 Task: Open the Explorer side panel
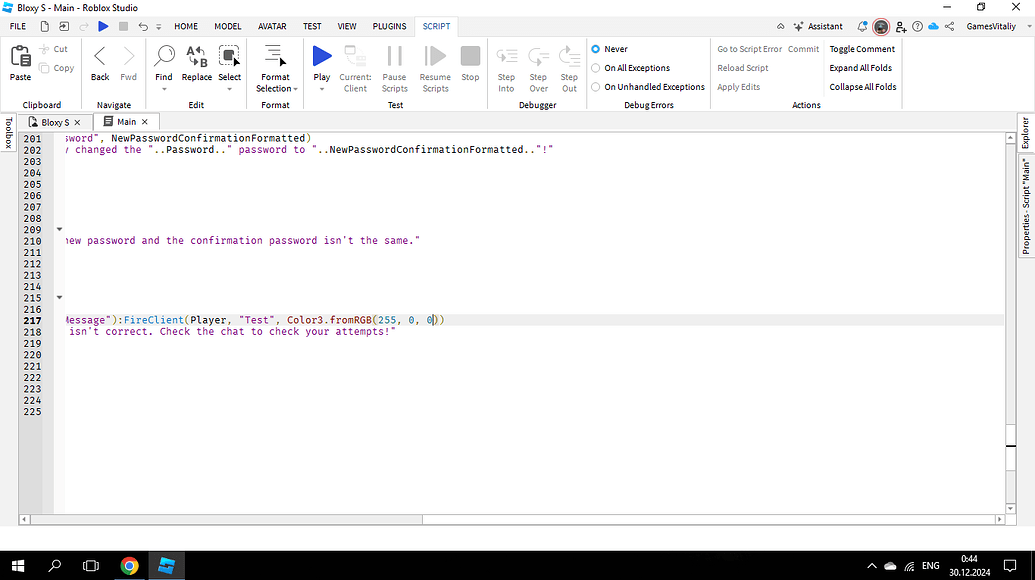point(1025,133)
